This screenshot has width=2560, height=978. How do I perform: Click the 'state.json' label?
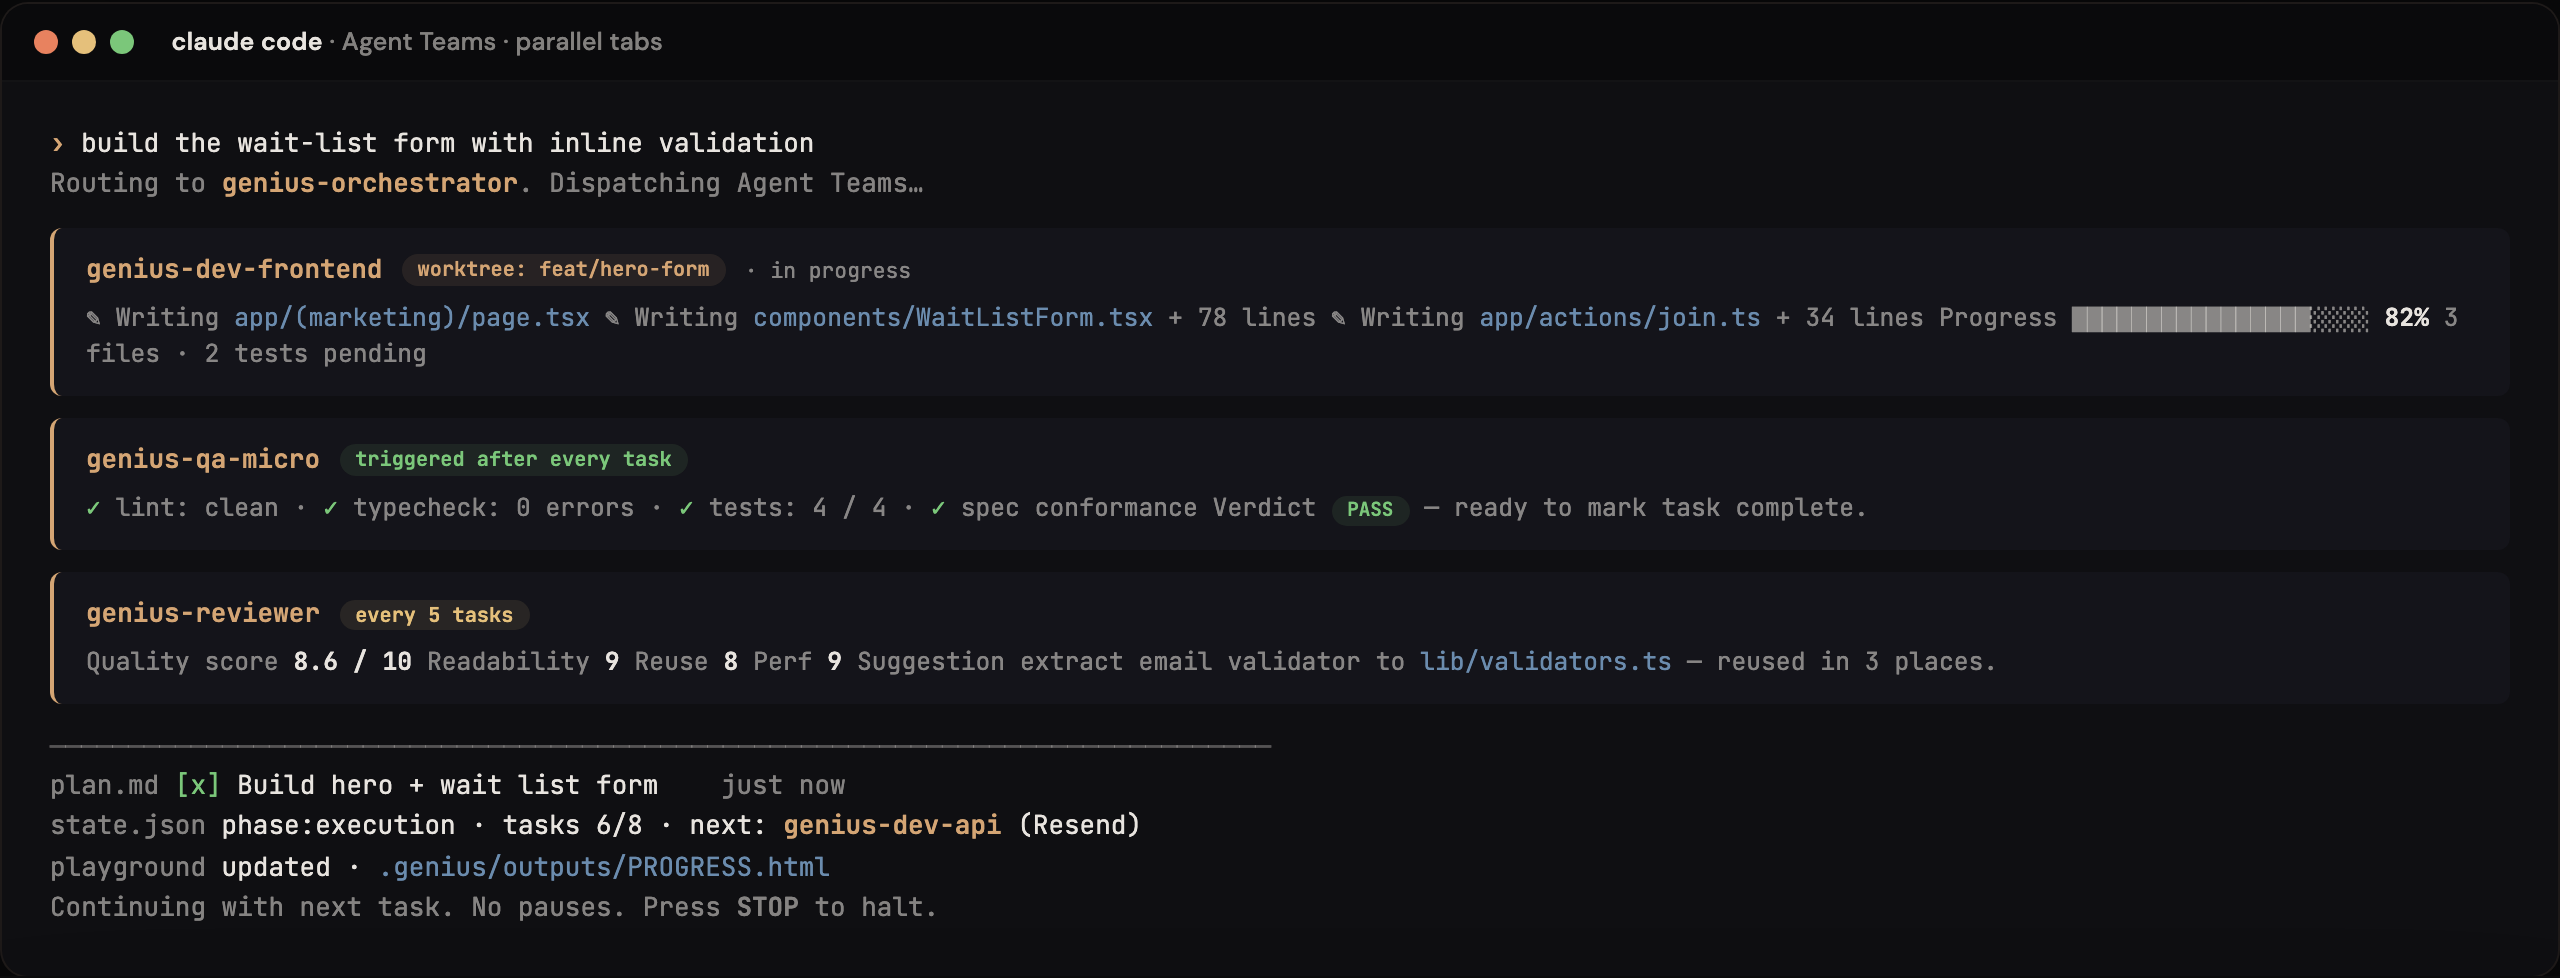pos(128,826)
